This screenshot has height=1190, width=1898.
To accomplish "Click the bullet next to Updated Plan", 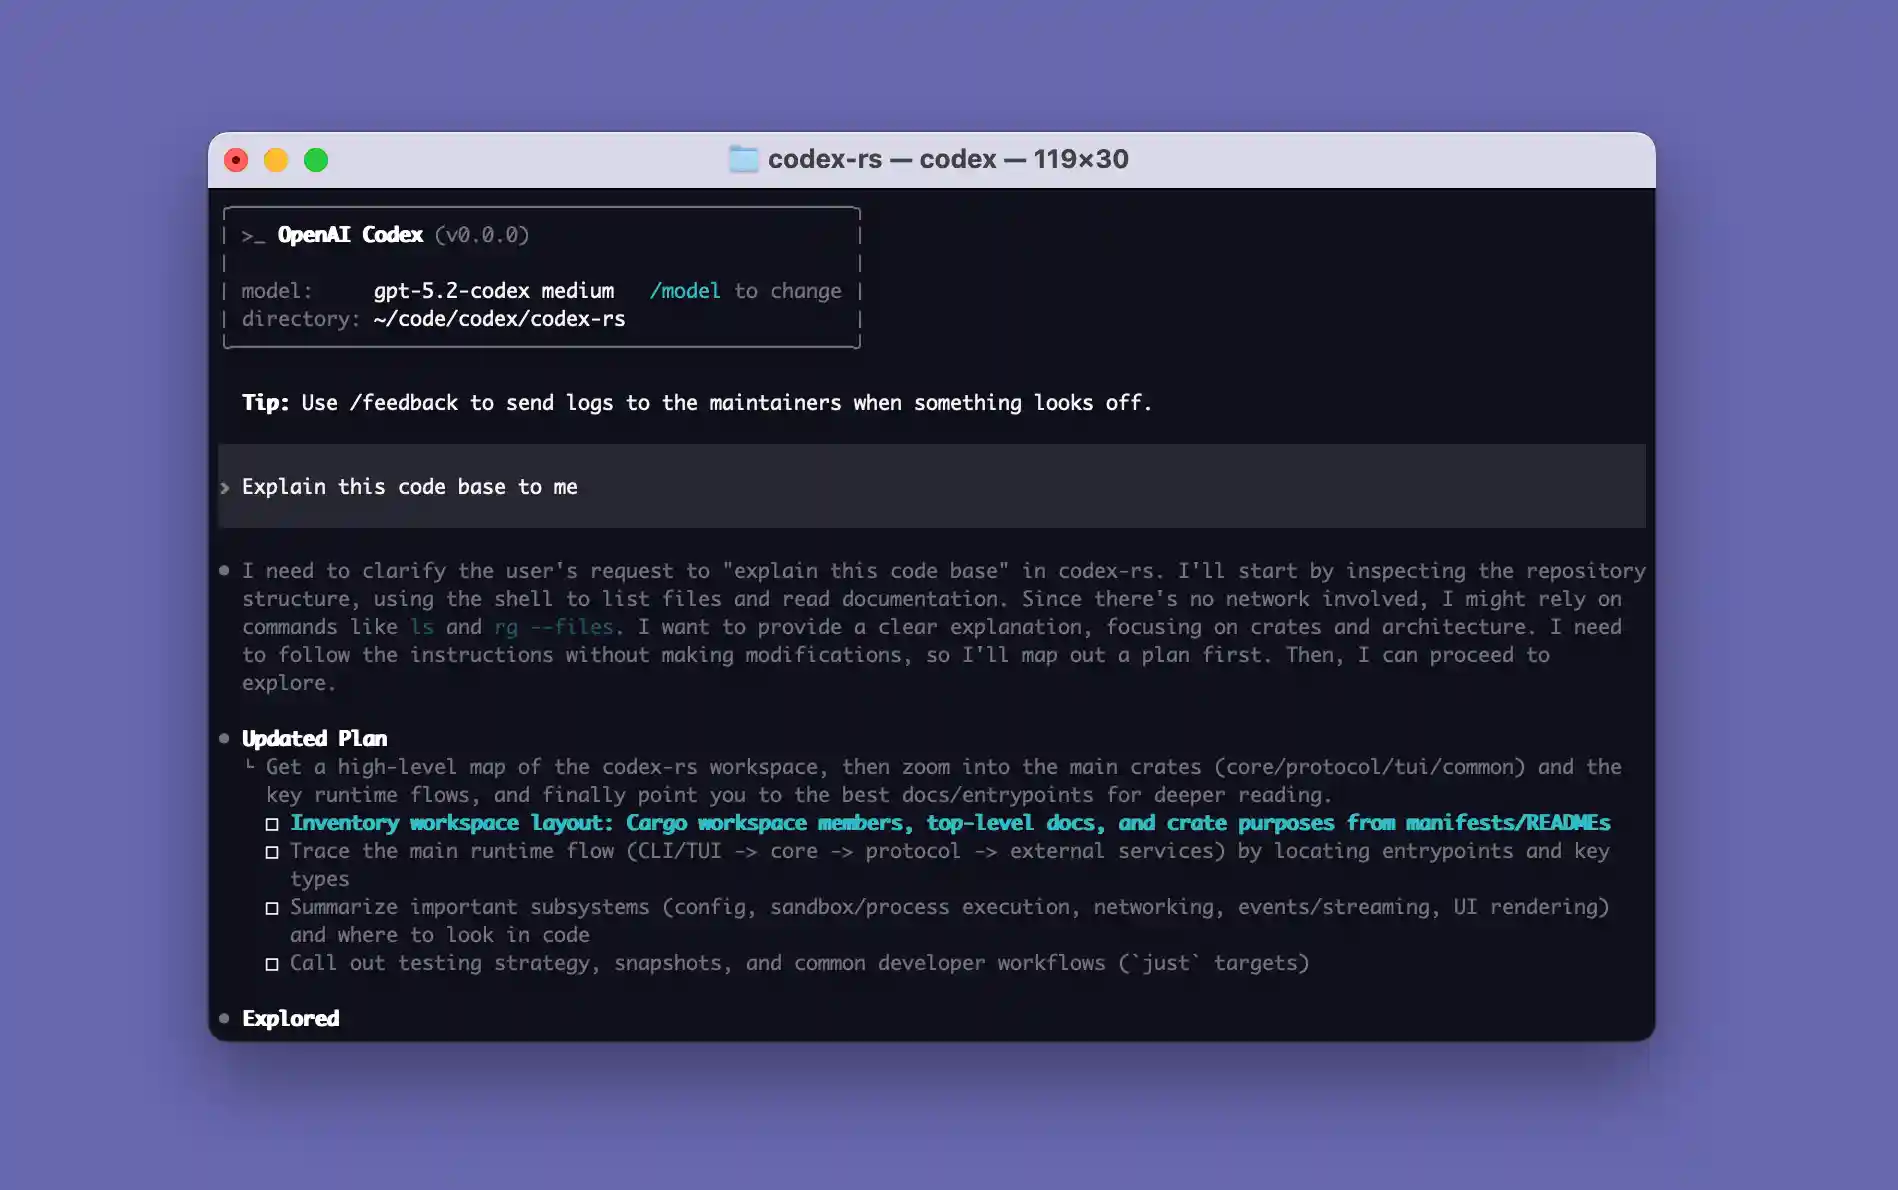I will (224, 738).
